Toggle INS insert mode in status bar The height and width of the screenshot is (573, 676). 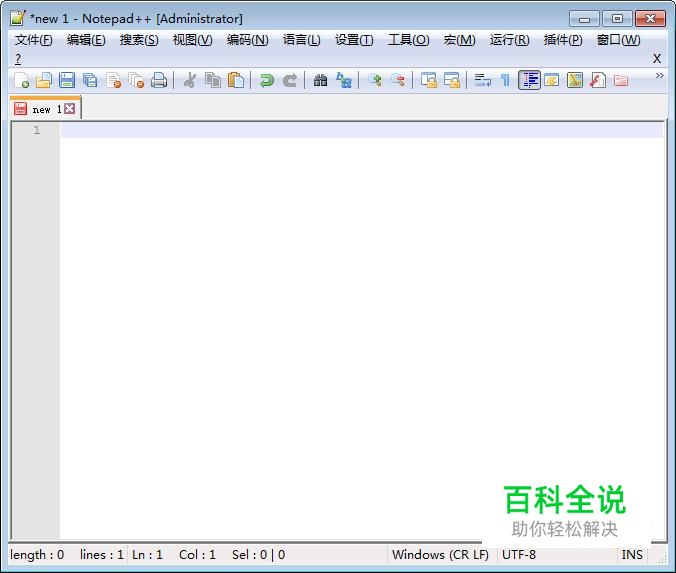[632, 554]
